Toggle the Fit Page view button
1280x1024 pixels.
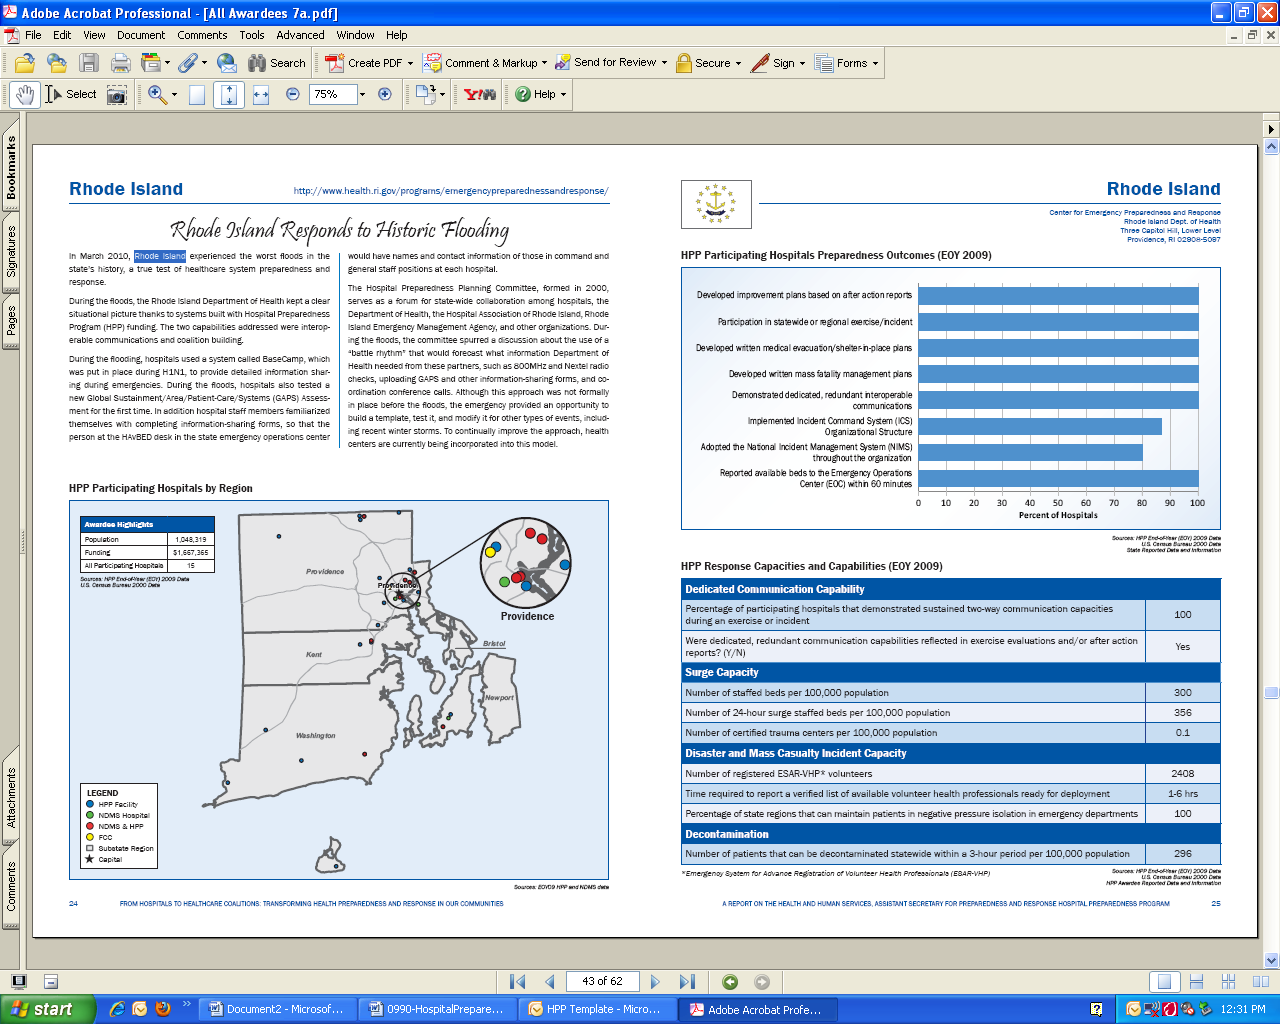coord(229,95)
